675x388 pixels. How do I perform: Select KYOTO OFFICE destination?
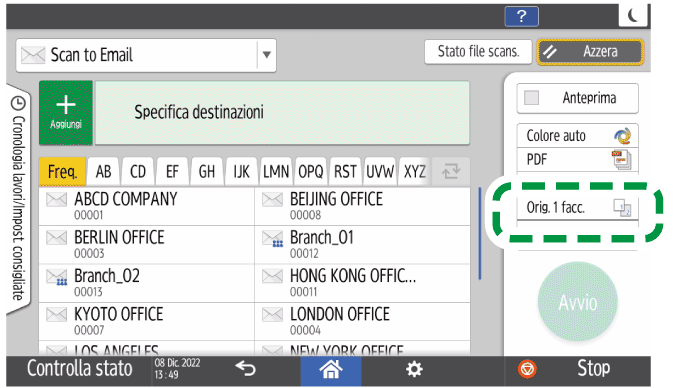tap(147, 321)
